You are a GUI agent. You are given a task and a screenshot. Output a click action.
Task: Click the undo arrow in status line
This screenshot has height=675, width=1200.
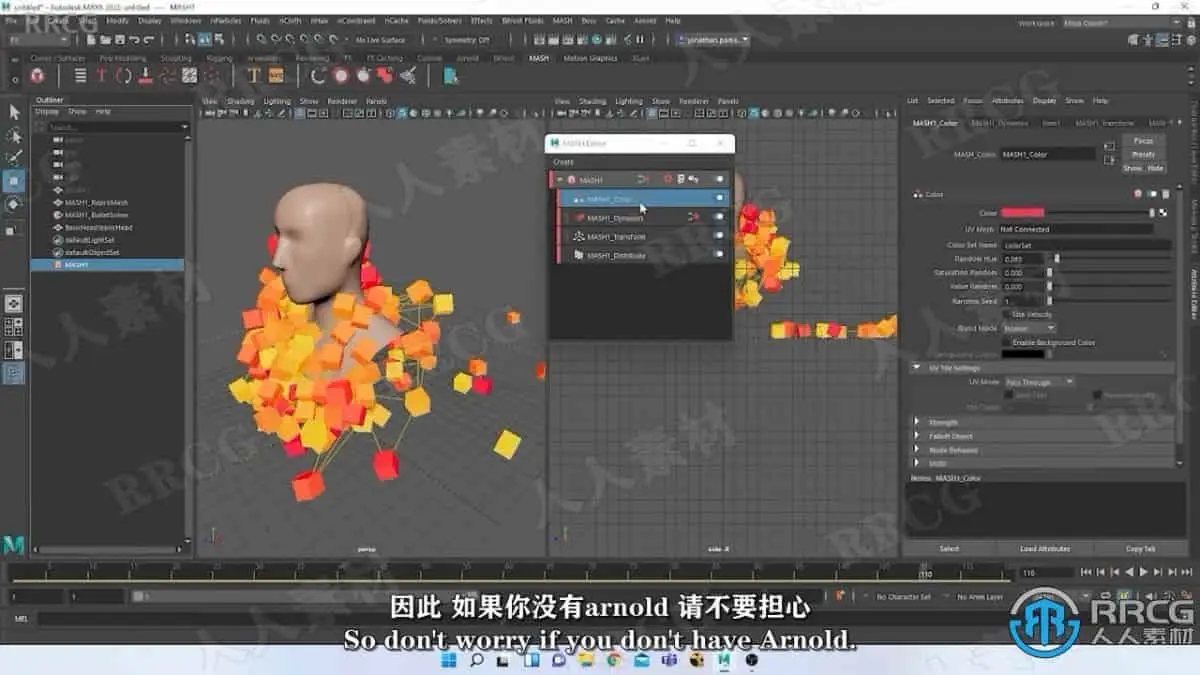click(133, 40)
